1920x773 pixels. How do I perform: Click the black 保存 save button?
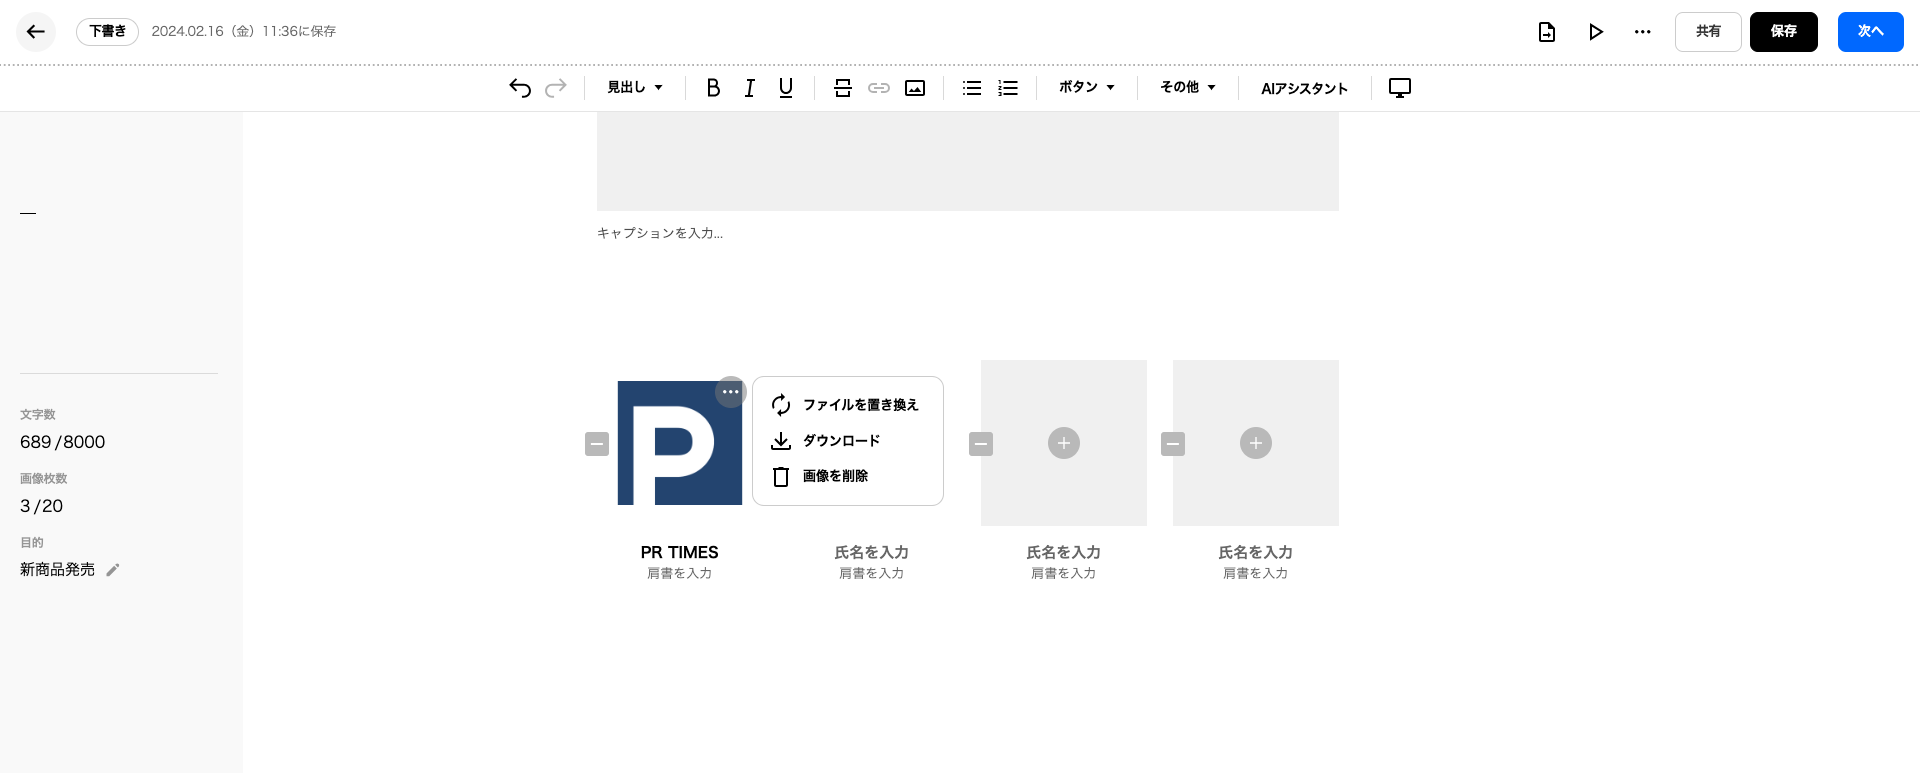[1783, 32]
